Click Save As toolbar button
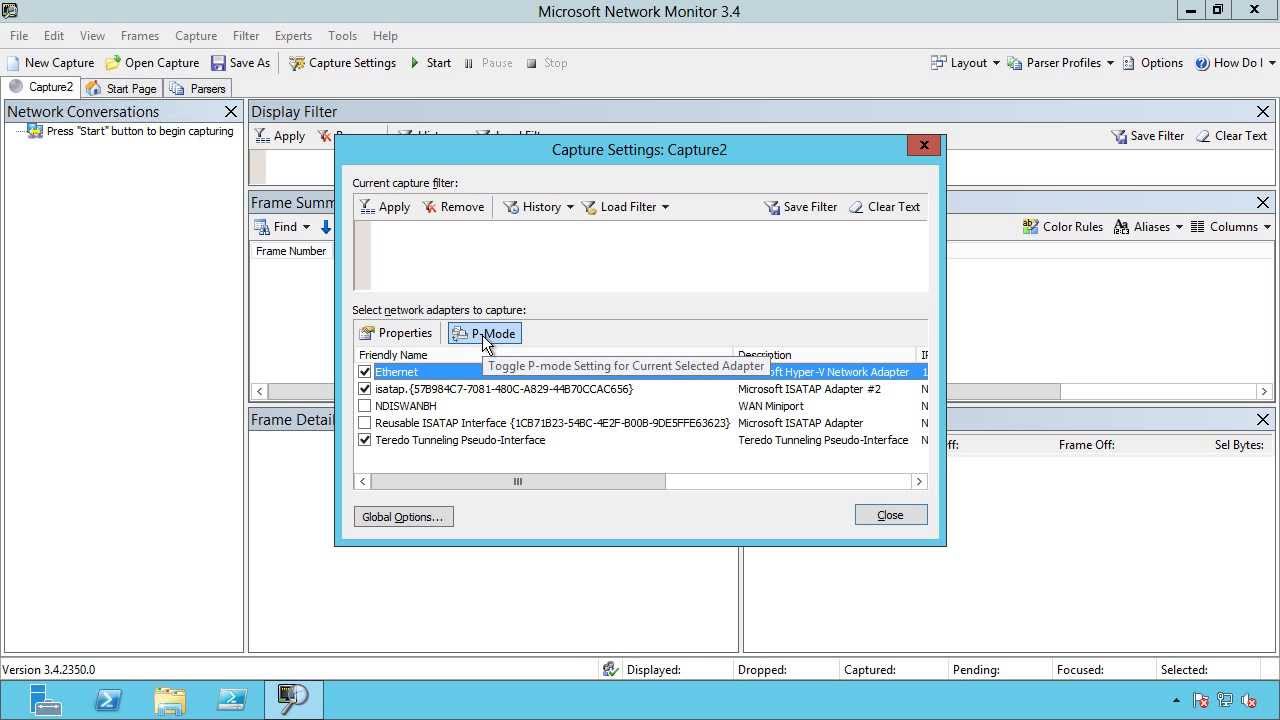 coord(240,63)
